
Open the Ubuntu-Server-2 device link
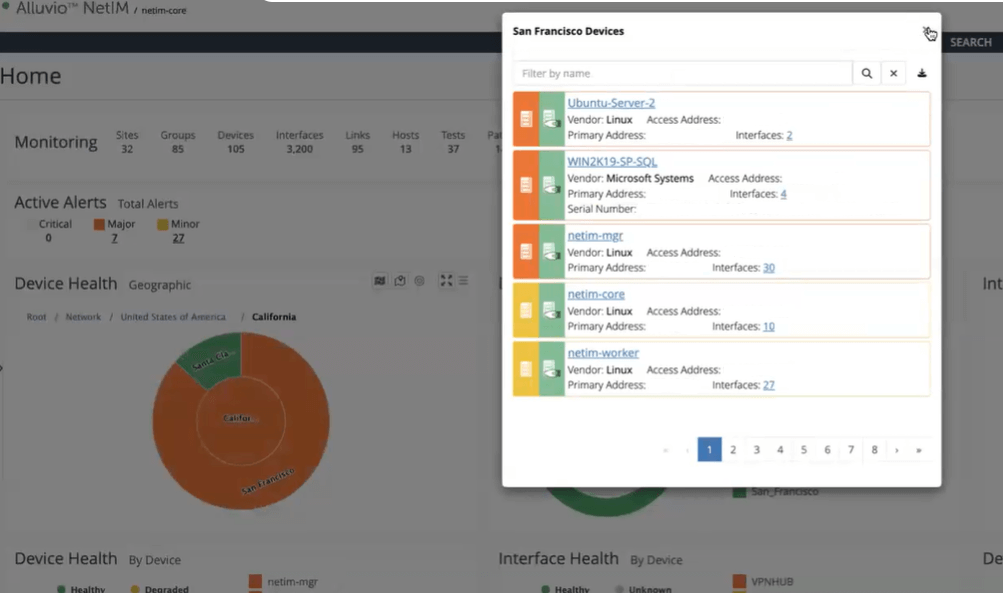(611, 102)
